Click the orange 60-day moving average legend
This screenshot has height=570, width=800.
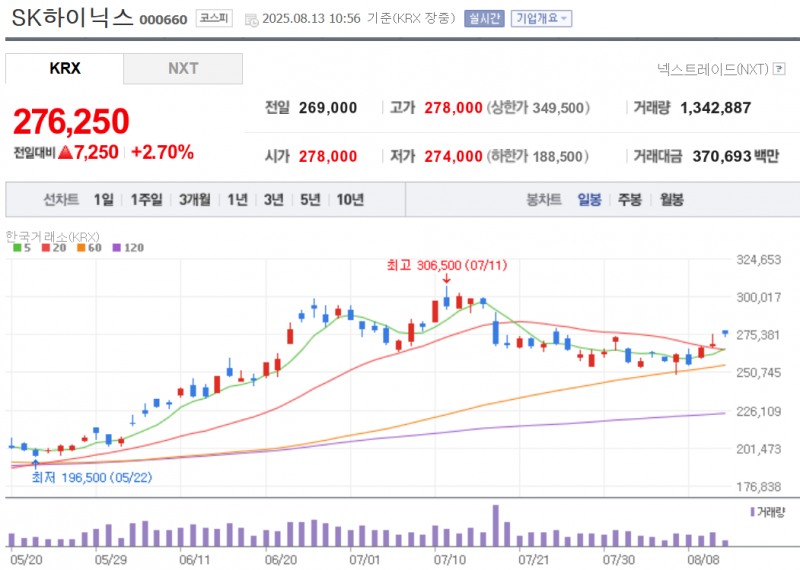point(89,248)
